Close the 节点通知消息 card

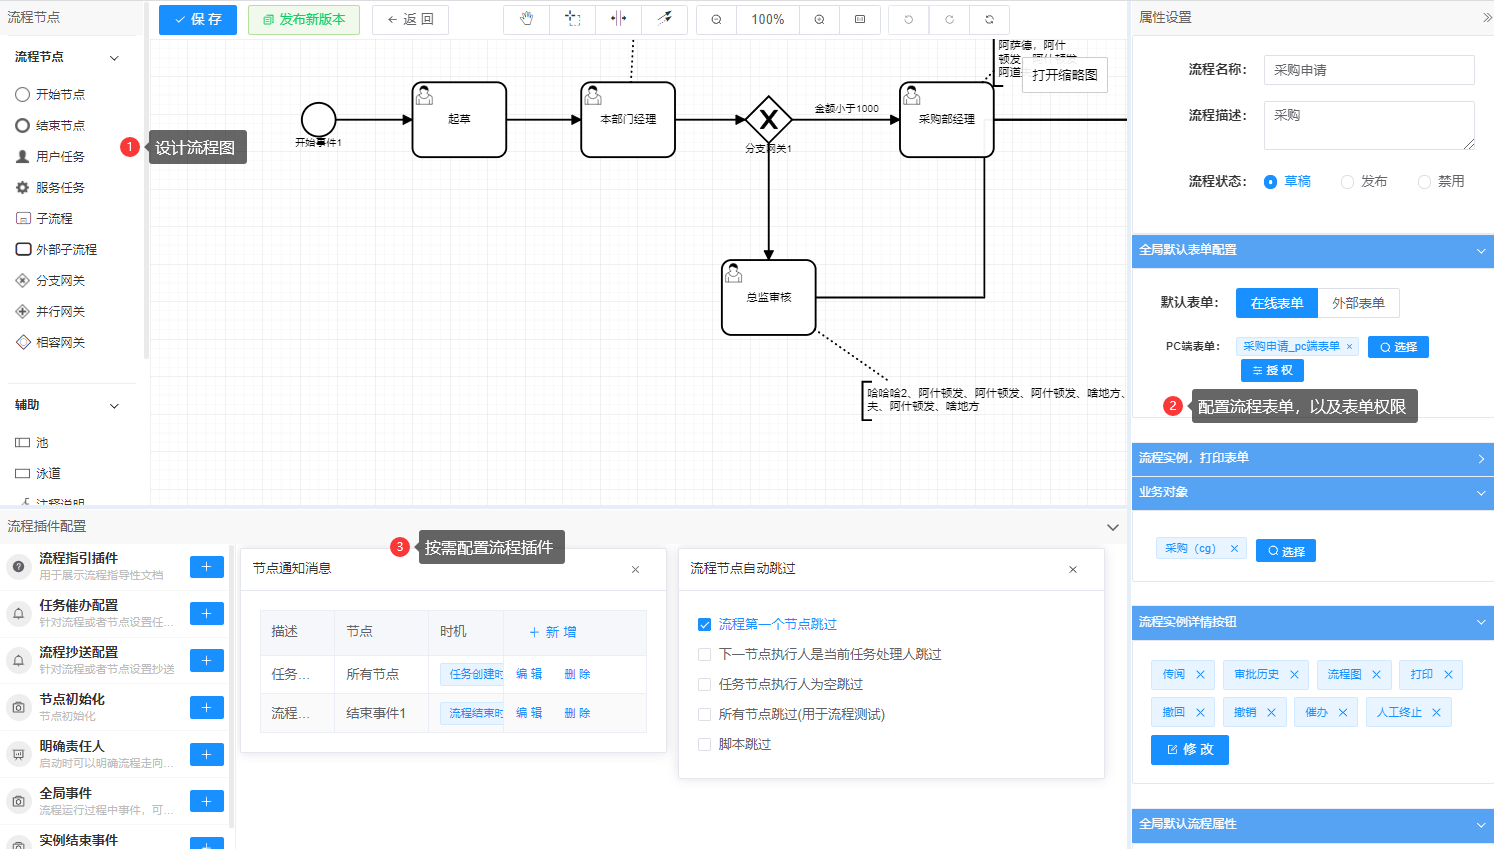[635, 569]
